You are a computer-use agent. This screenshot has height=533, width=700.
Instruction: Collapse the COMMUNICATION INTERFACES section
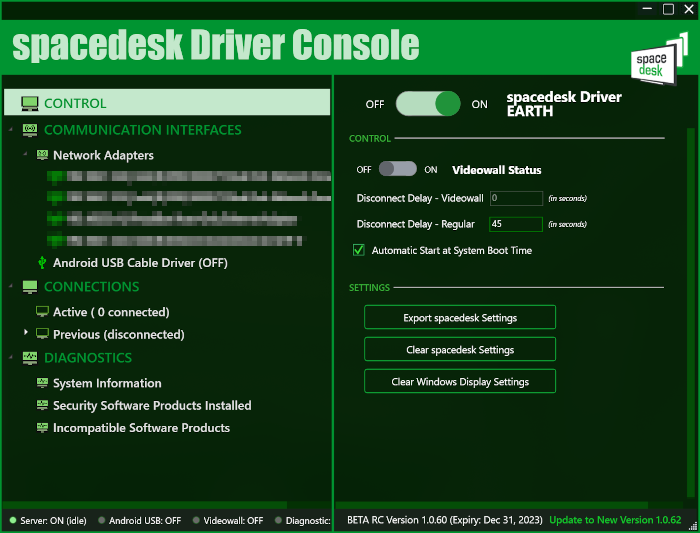coord(11,129)
